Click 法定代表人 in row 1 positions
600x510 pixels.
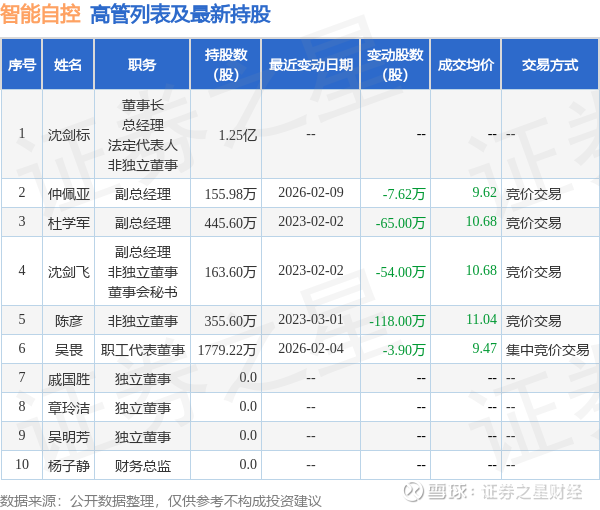point(142,145)
